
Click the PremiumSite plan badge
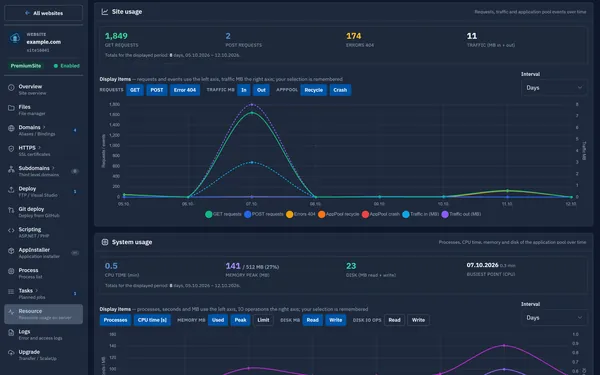pyautogui.click(x=26, y=66)
